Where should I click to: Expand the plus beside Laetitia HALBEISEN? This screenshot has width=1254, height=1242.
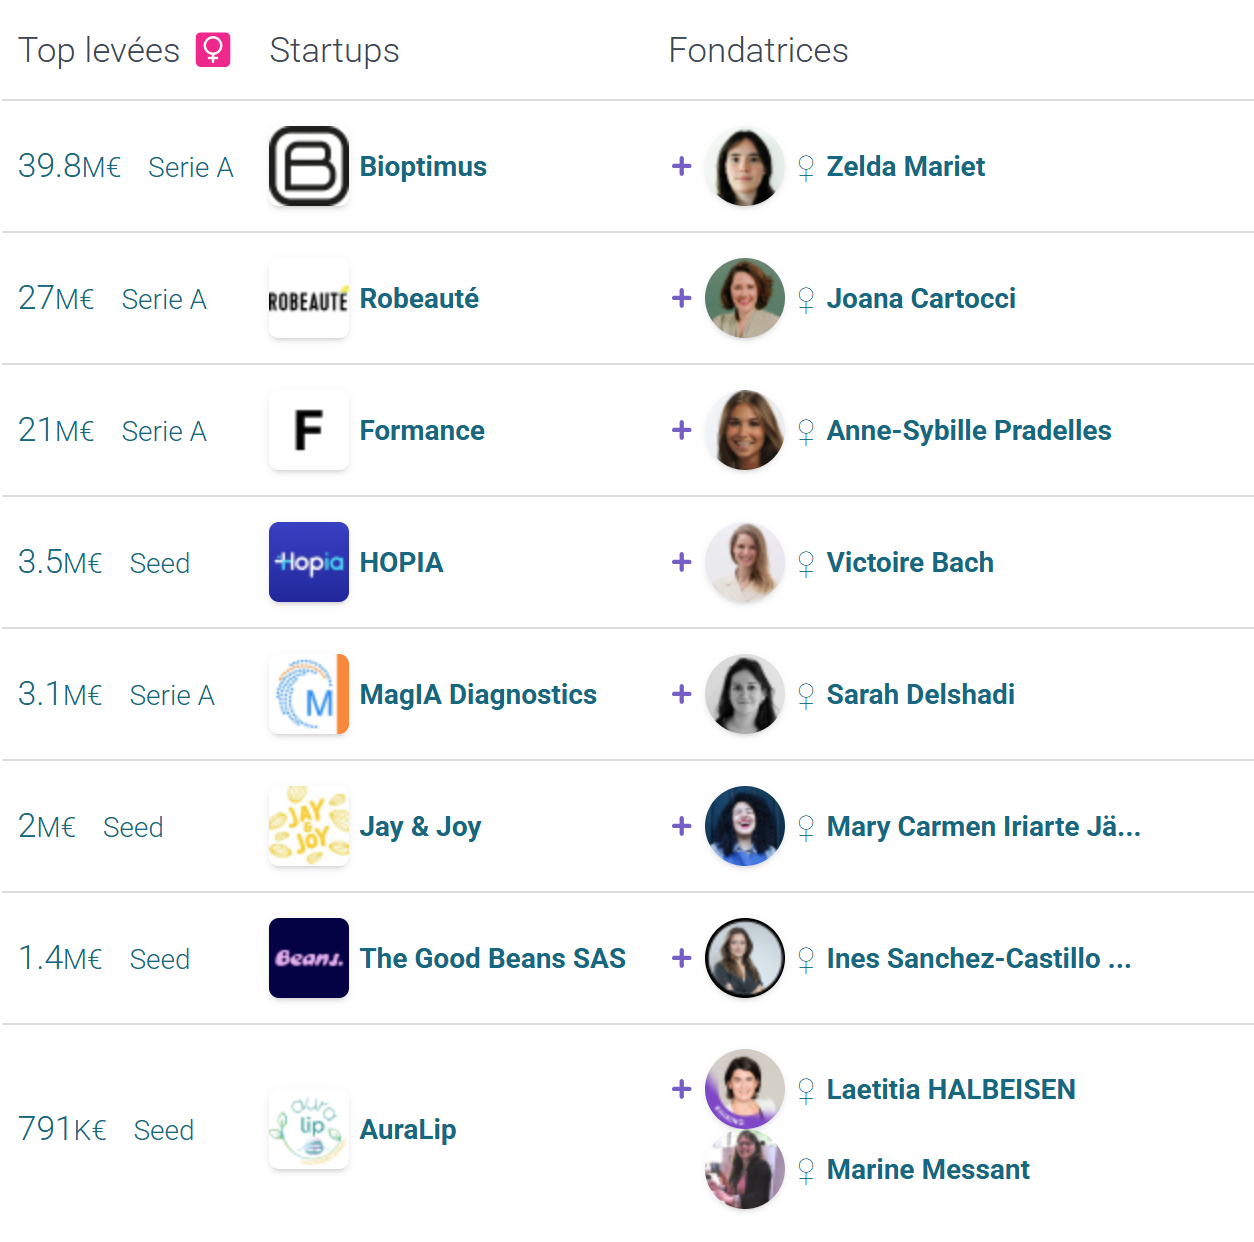682,1089
